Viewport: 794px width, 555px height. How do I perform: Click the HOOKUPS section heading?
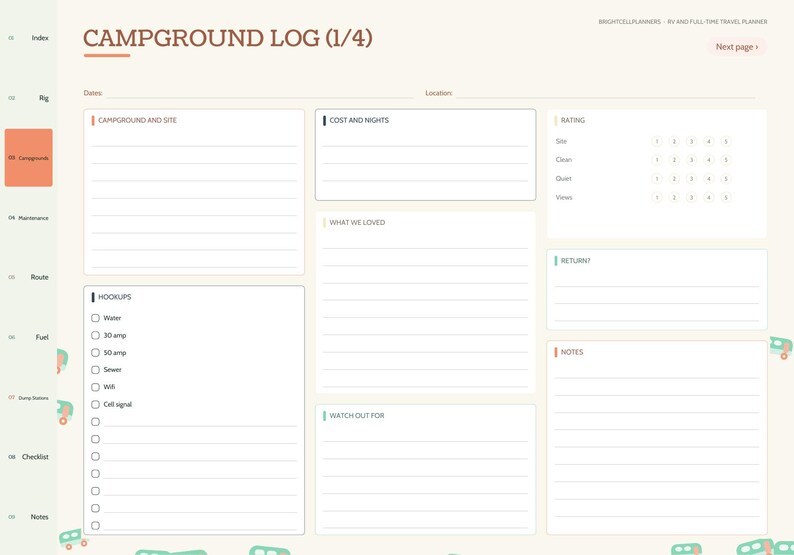(114, 297)
